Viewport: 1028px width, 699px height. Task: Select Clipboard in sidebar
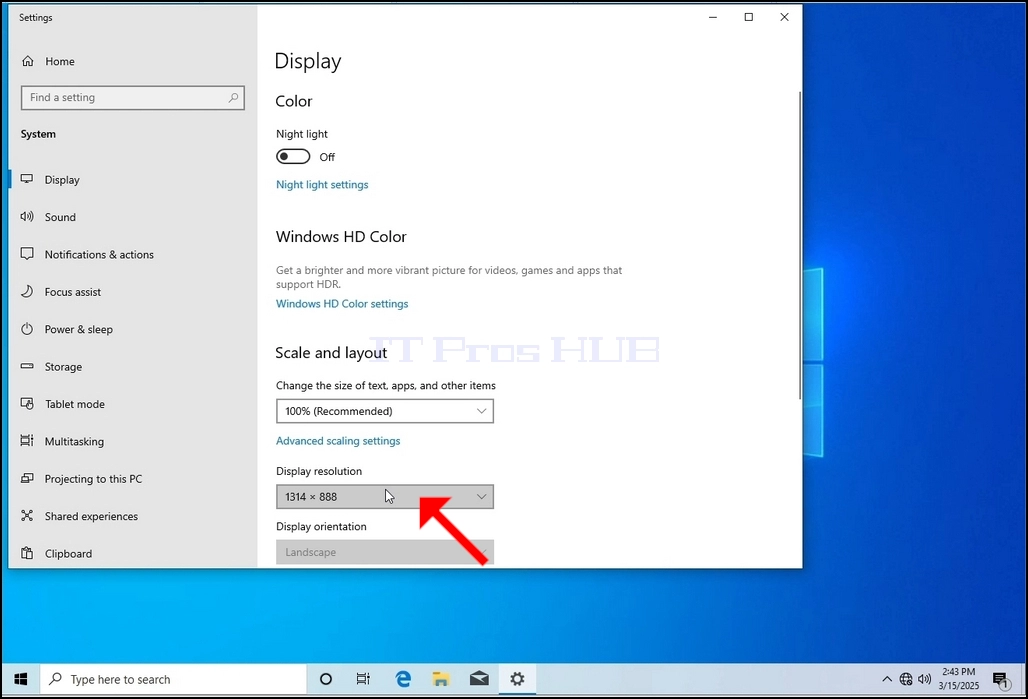(133, 553)
